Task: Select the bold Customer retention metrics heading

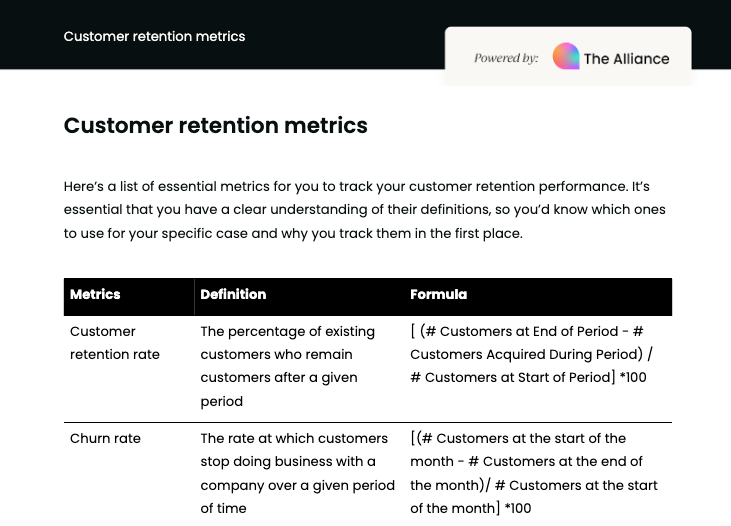Action: (215, 126)
